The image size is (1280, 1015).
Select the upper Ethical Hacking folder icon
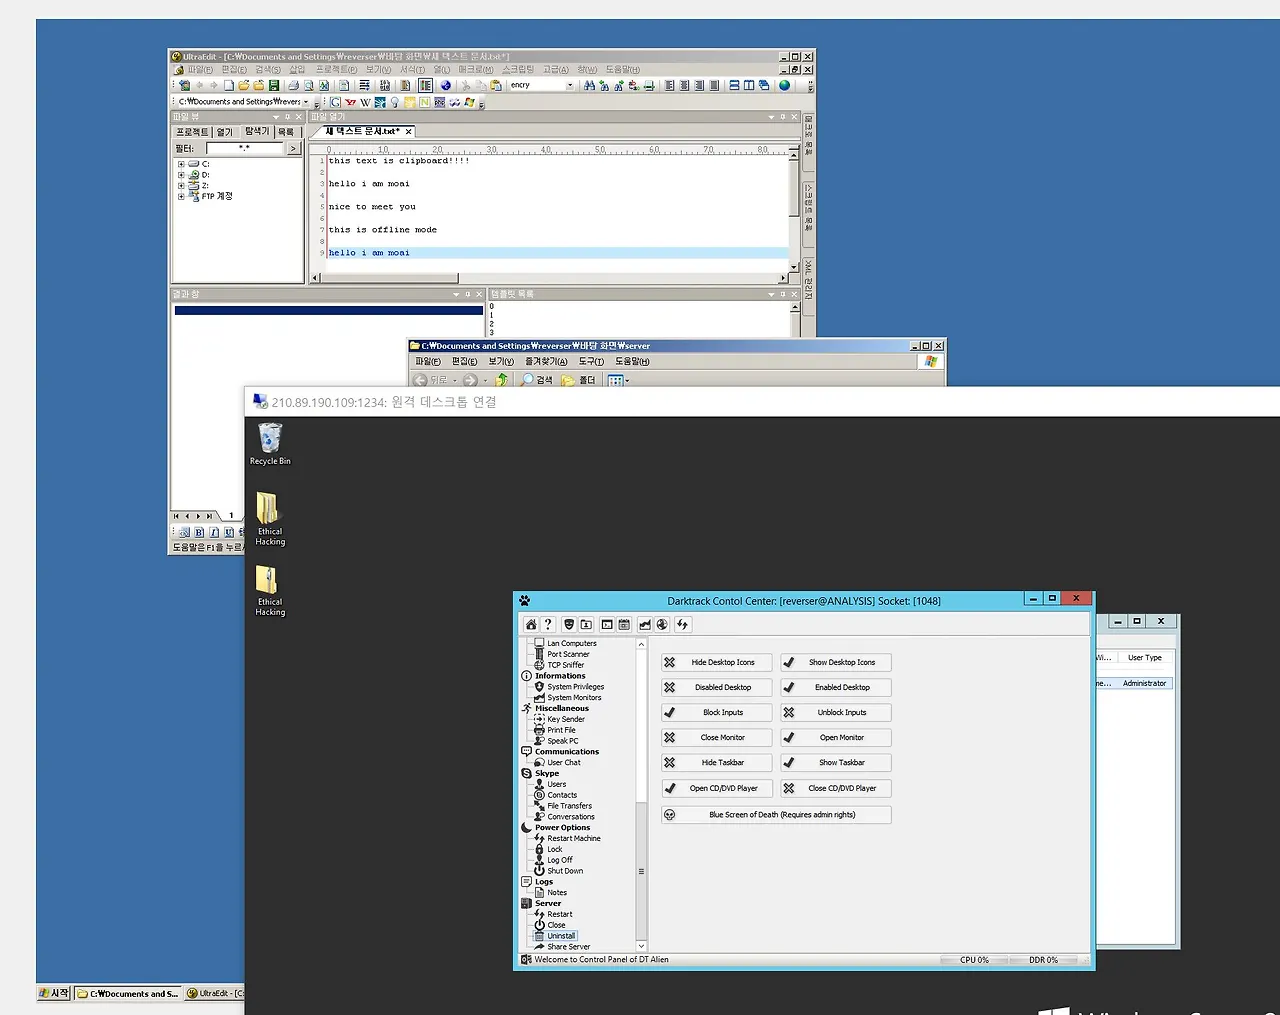click(270, 518)
